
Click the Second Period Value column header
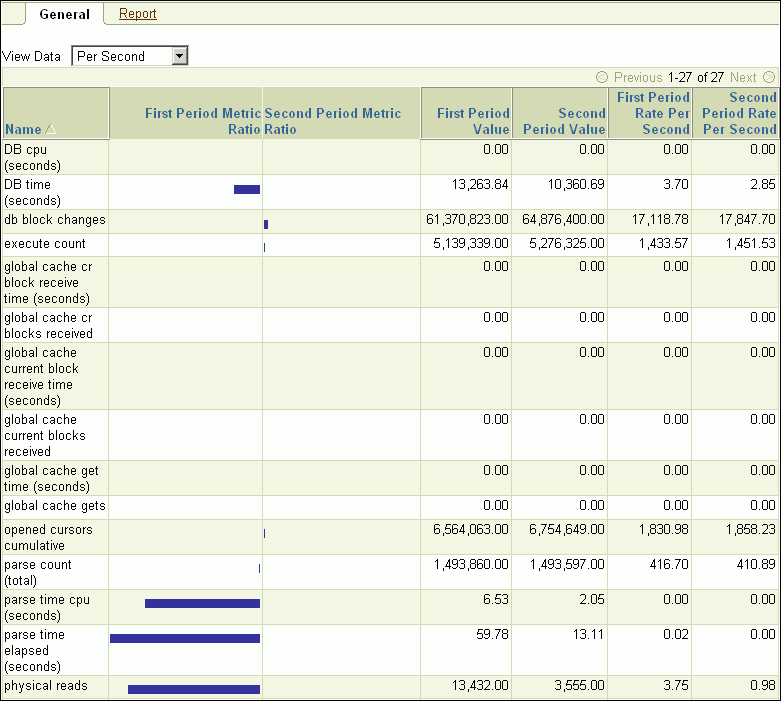click(x=565, y=121)
